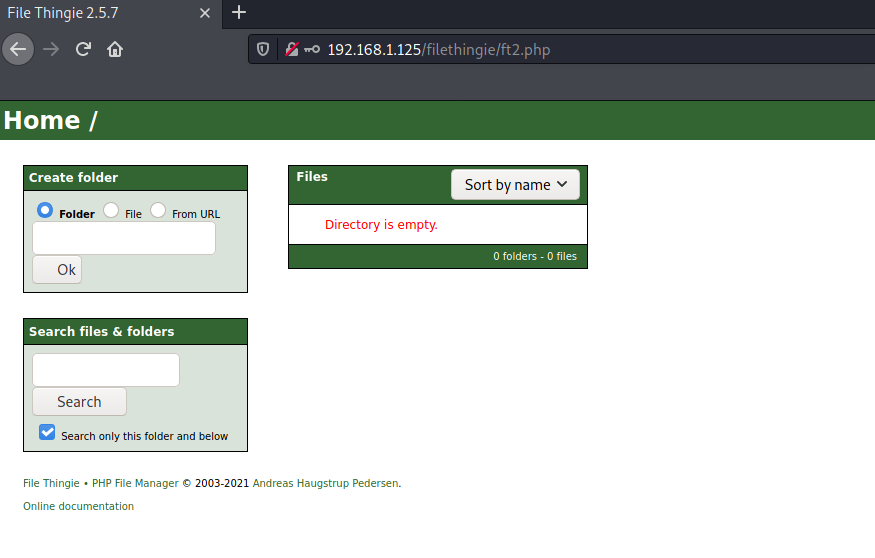Open the Online documentation link

(x=78, y=506)
